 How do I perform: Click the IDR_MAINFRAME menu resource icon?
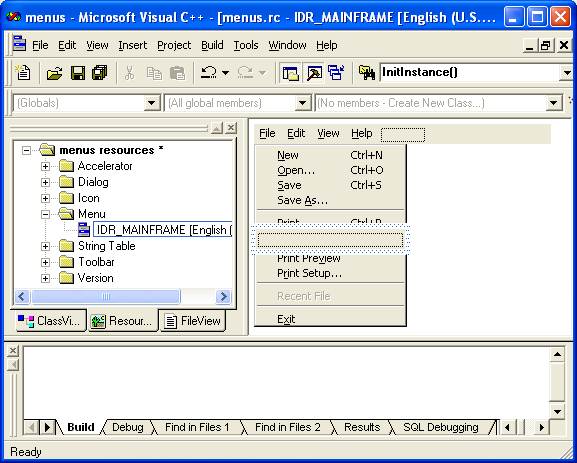click(84, 230)
